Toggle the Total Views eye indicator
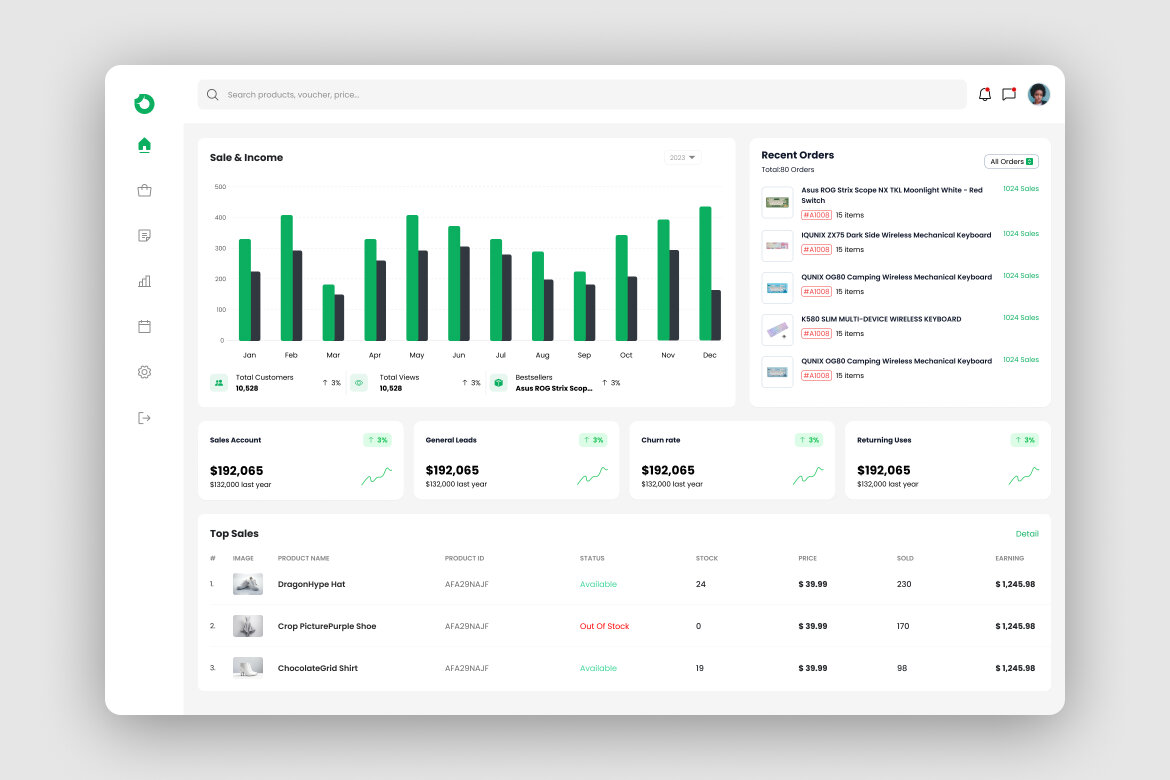 point(359,382)
